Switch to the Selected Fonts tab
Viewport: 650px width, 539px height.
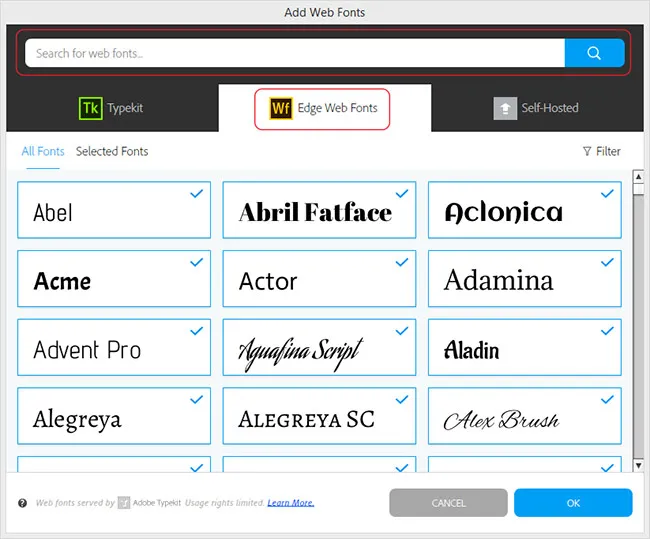click(112, 152)
